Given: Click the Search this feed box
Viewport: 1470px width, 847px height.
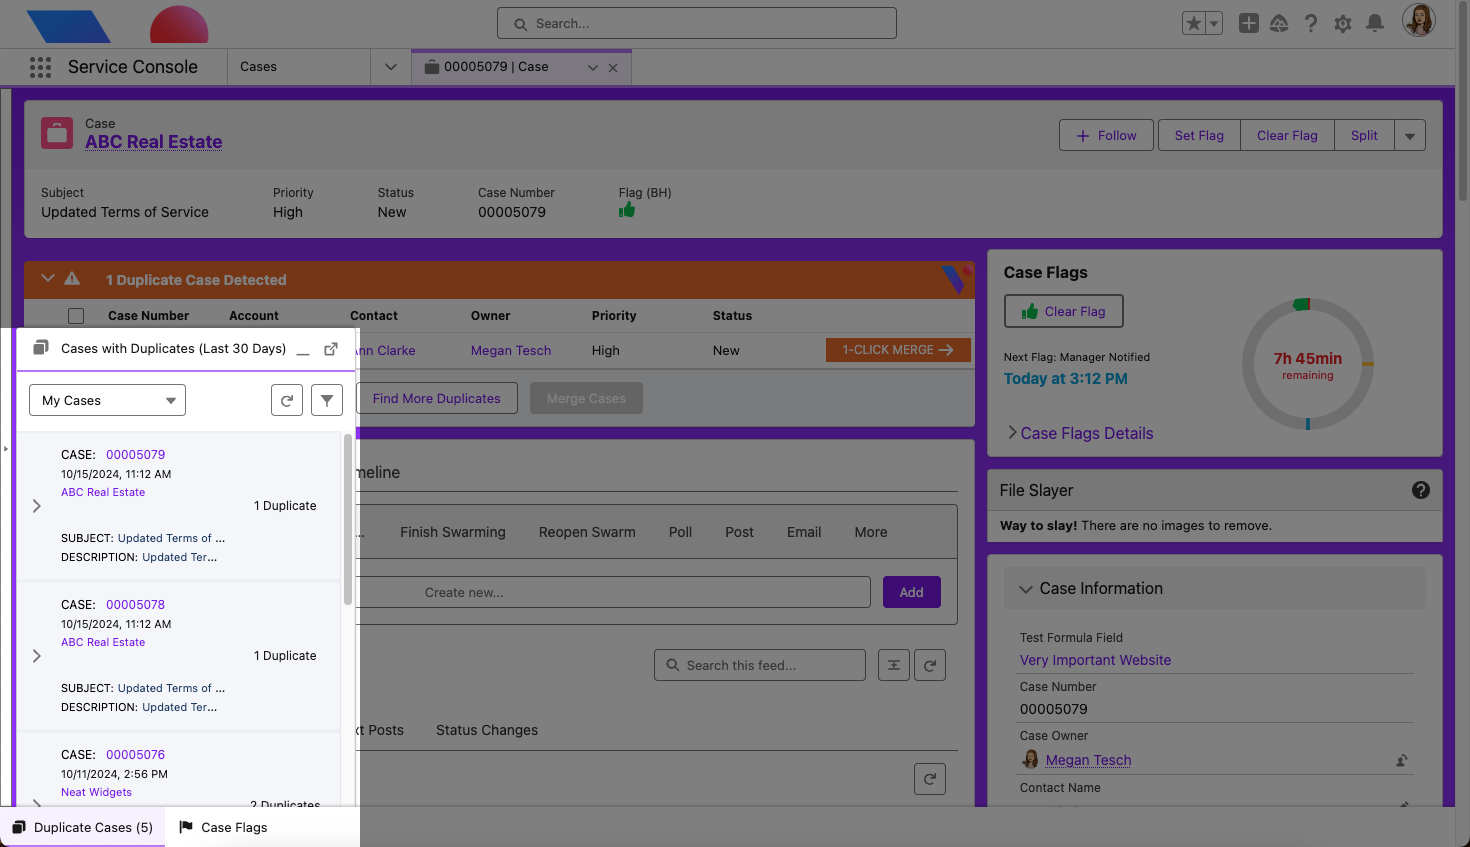Looking at the screenshot, I should (760, 665).
